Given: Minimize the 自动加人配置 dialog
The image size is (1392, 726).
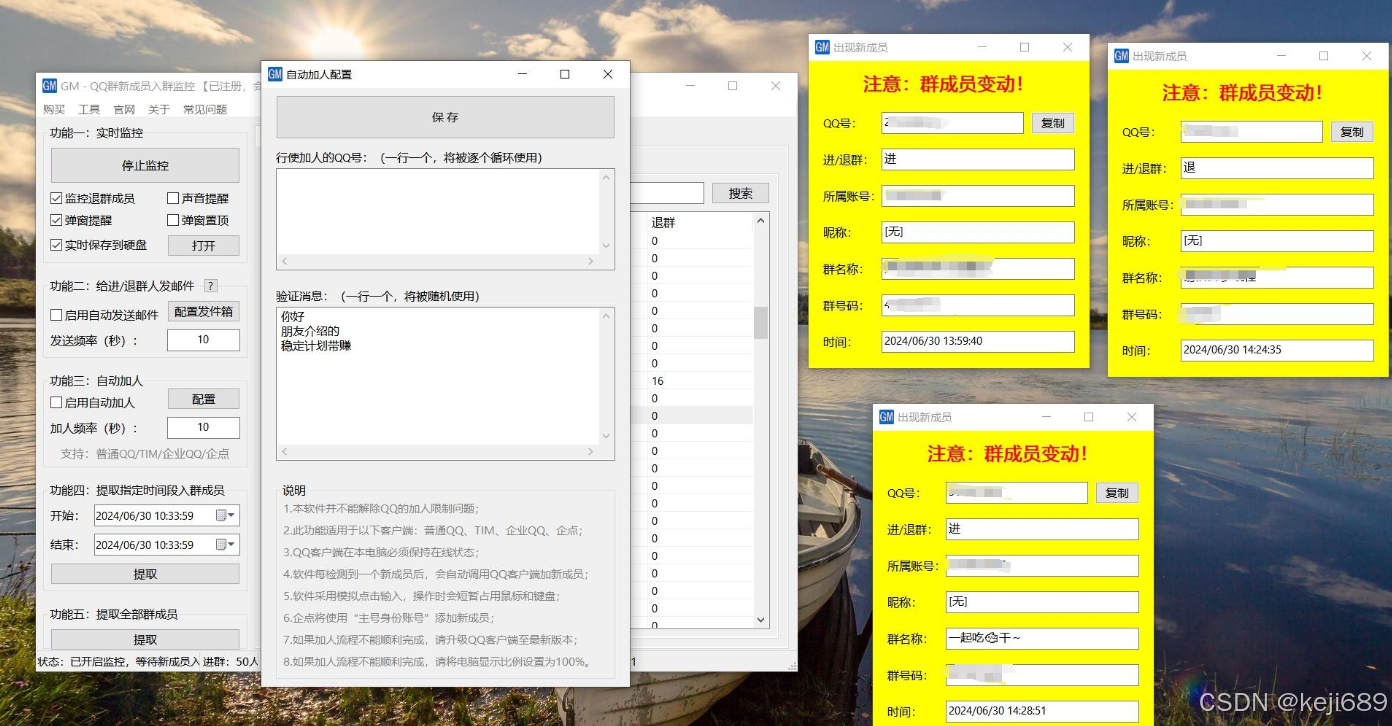Looking at the screenshot, I should pos(522,74).
